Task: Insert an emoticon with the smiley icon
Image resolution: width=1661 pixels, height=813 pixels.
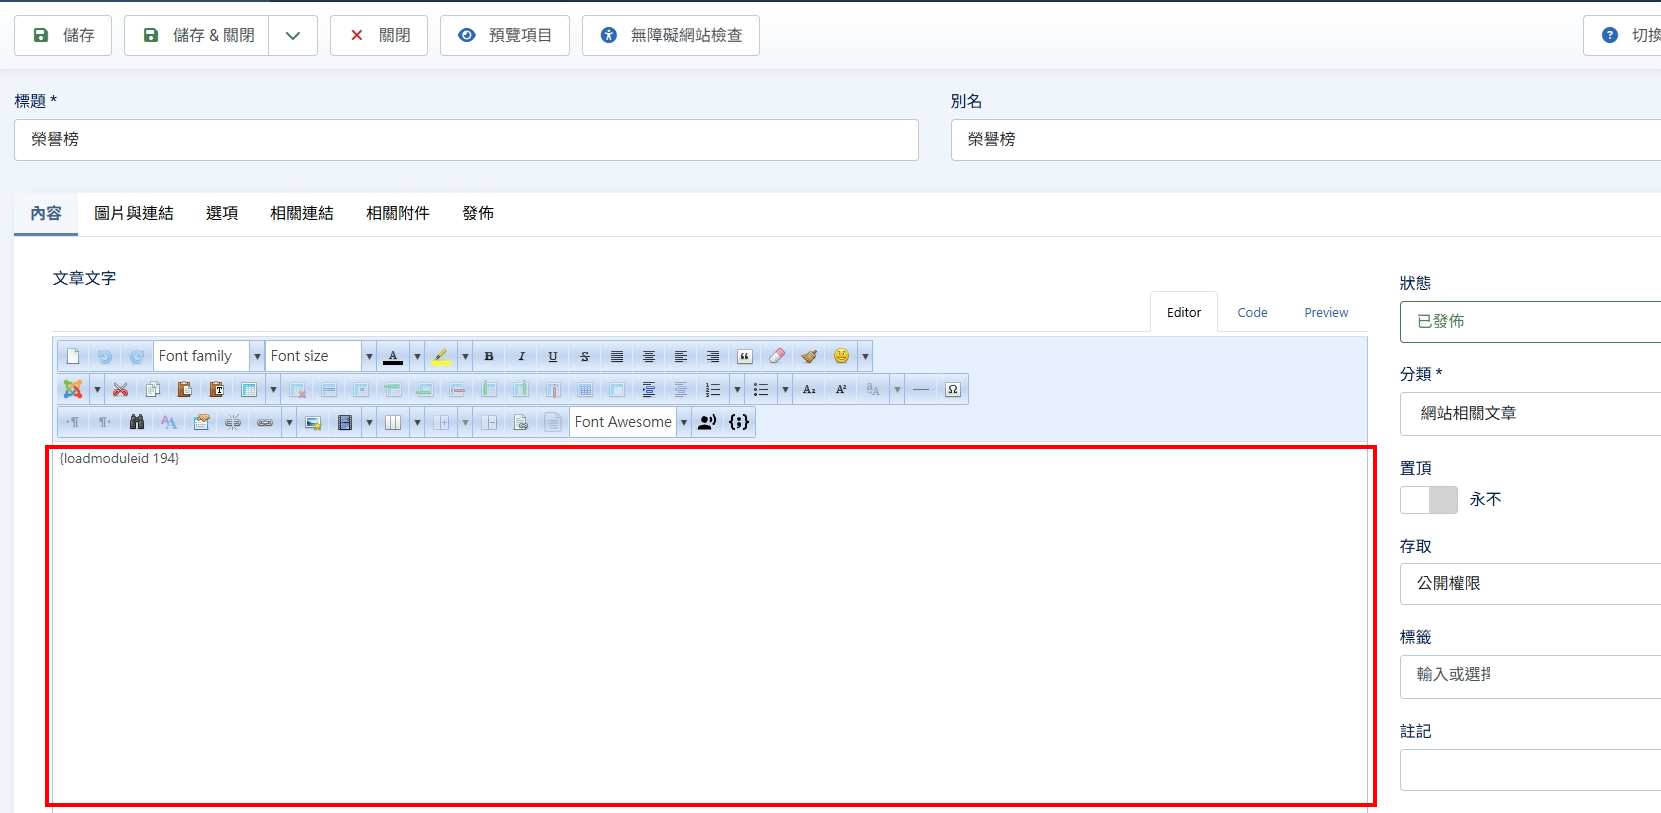Action: coord(841,356)
